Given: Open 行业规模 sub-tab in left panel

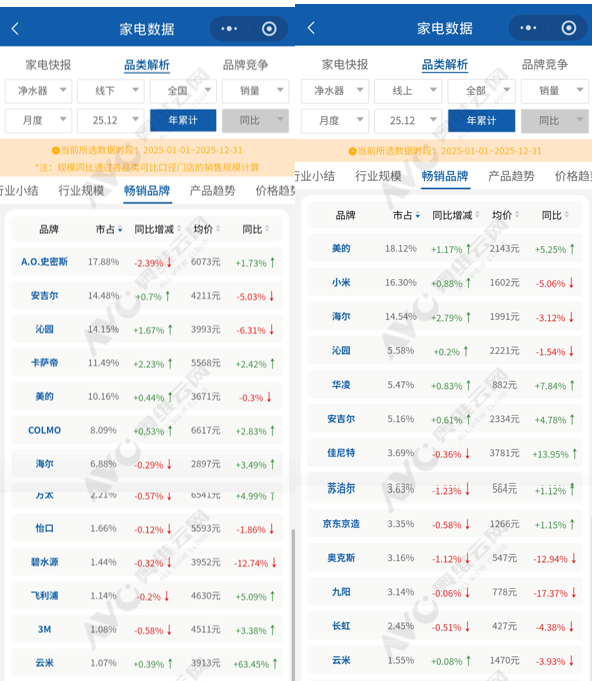Looking at the screenshot, I should pos(81,191).
